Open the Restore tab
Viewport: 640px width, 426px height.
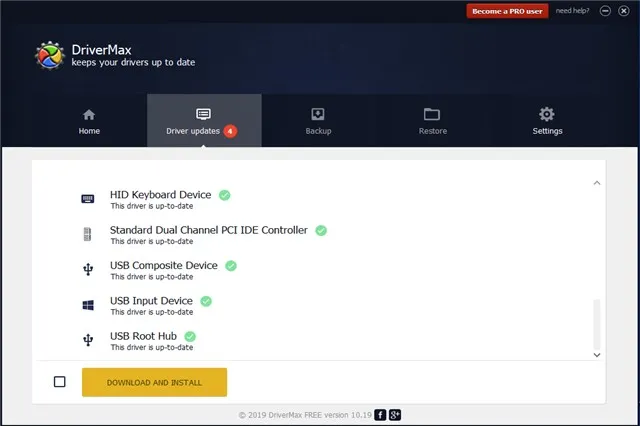pos(433,121)
